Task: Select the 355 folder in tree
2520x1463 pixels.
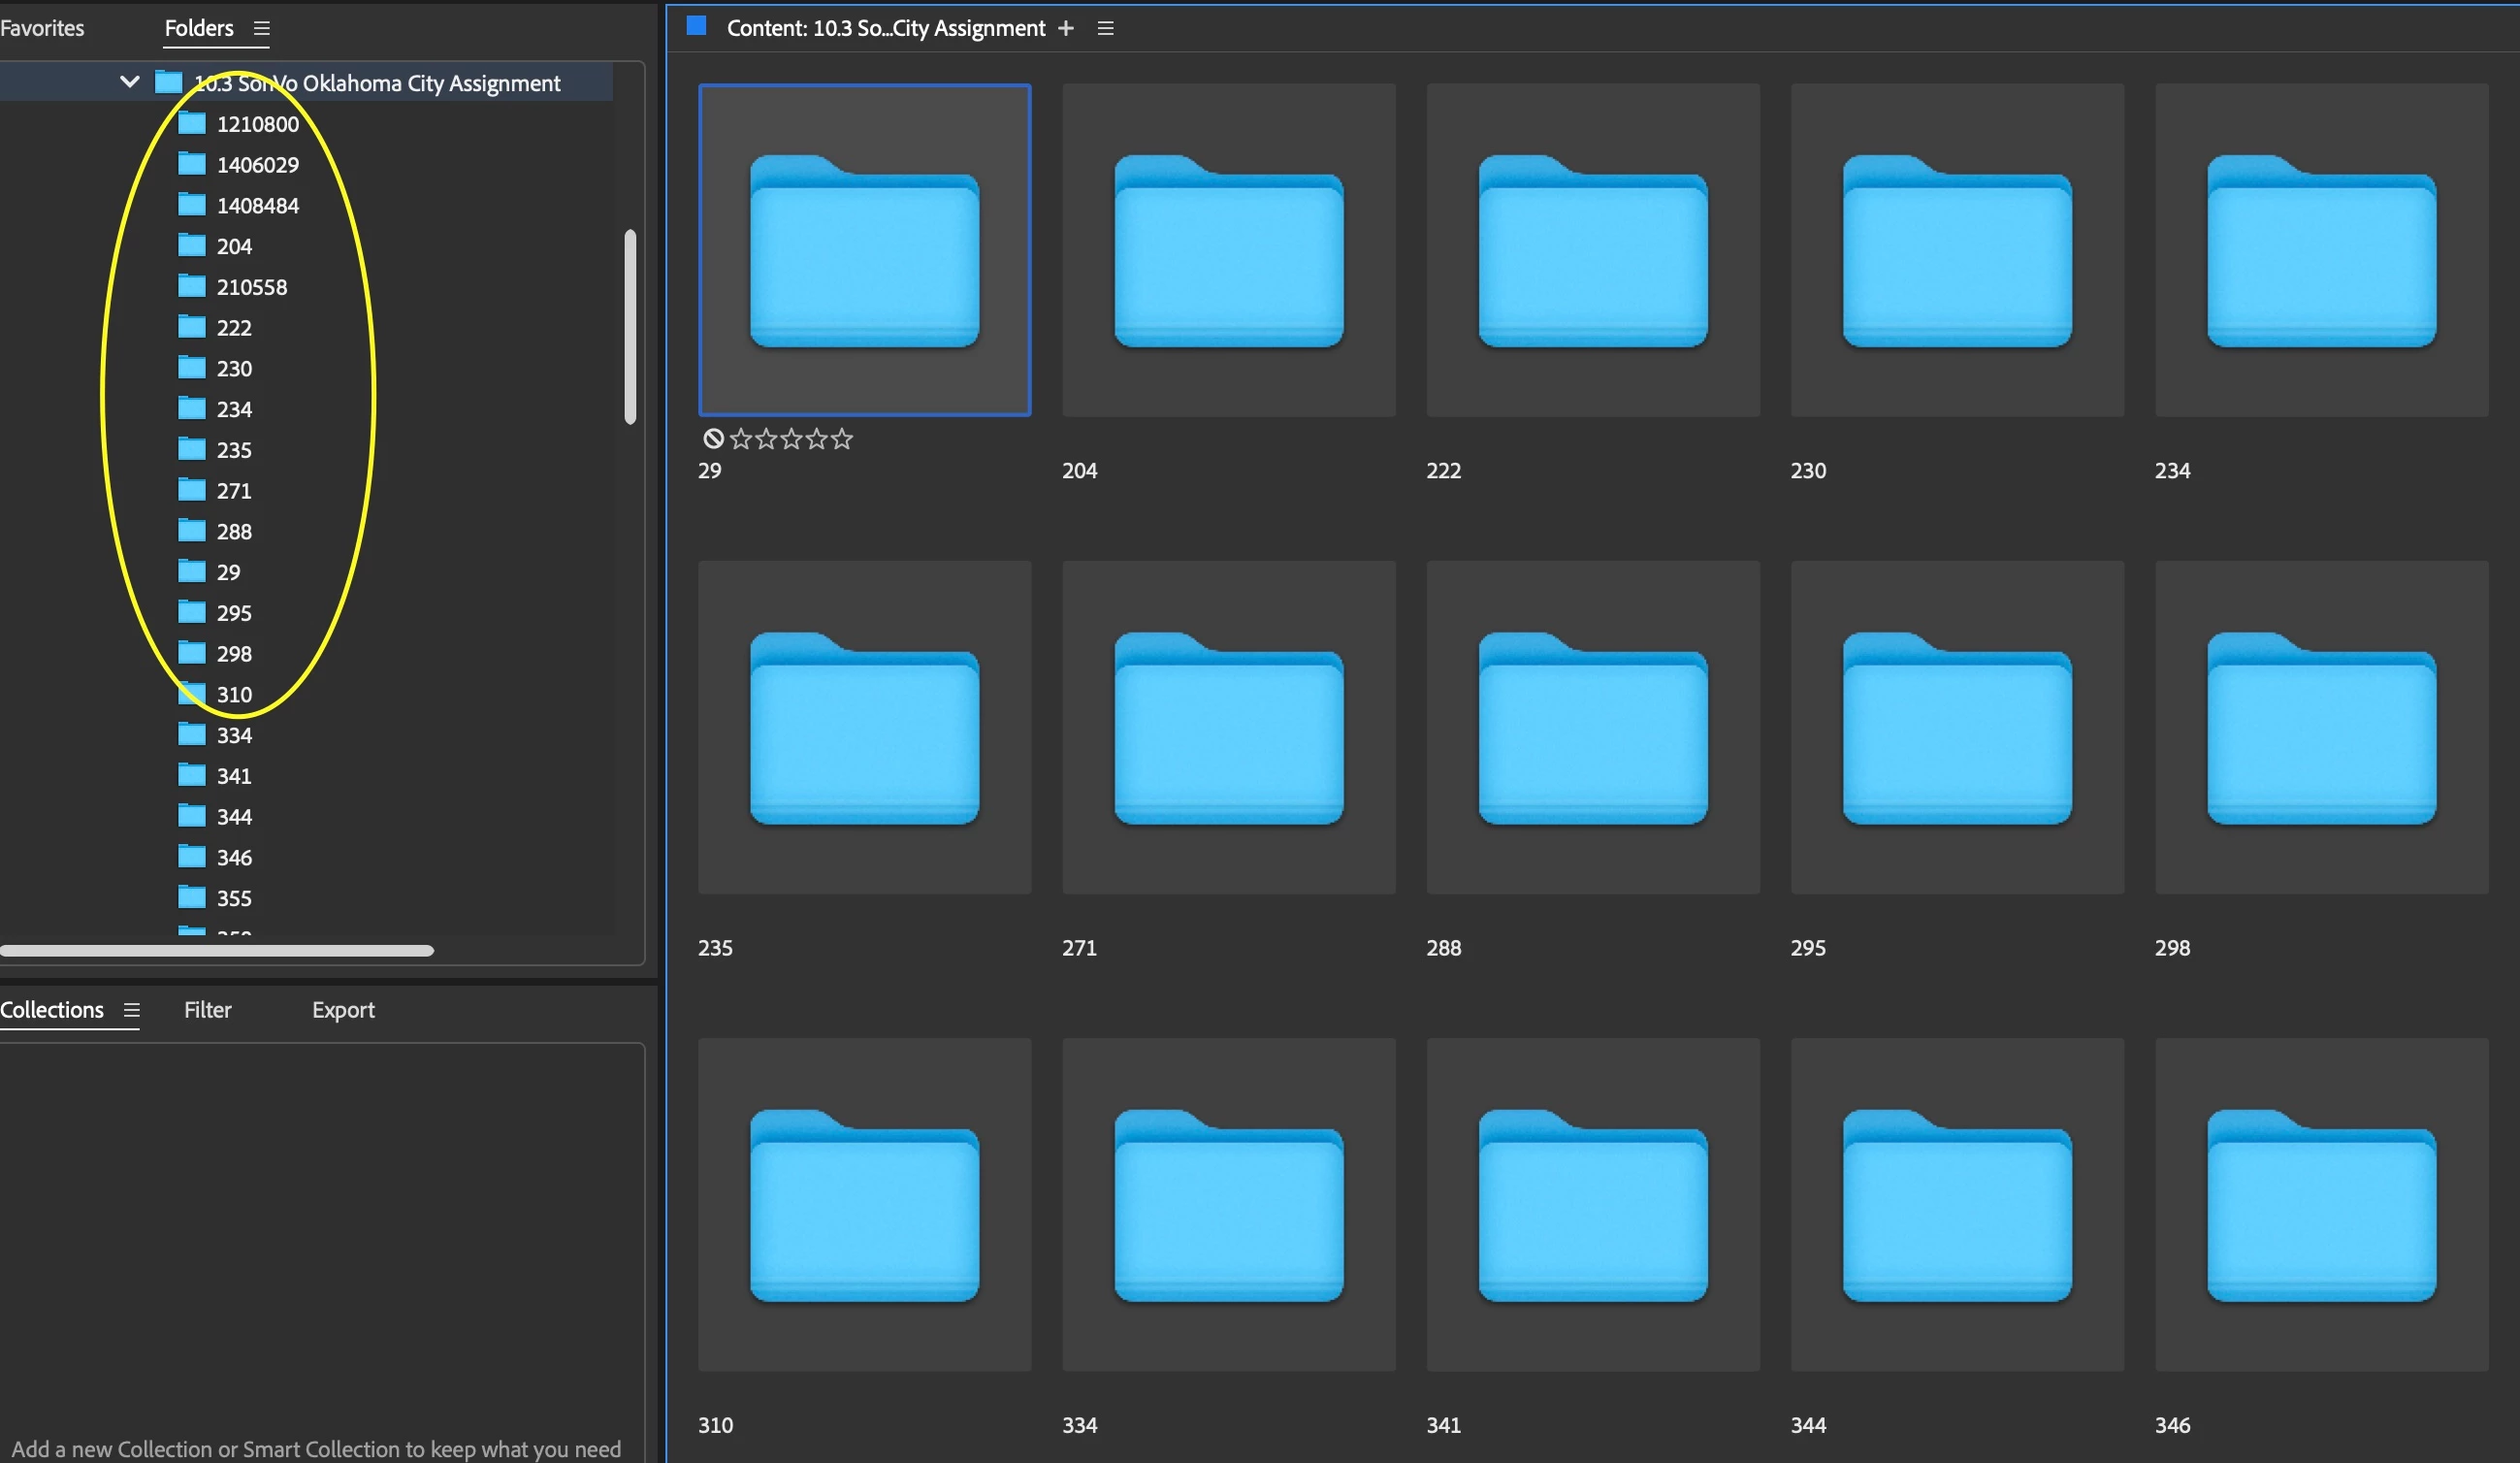Action: point(234,898)
